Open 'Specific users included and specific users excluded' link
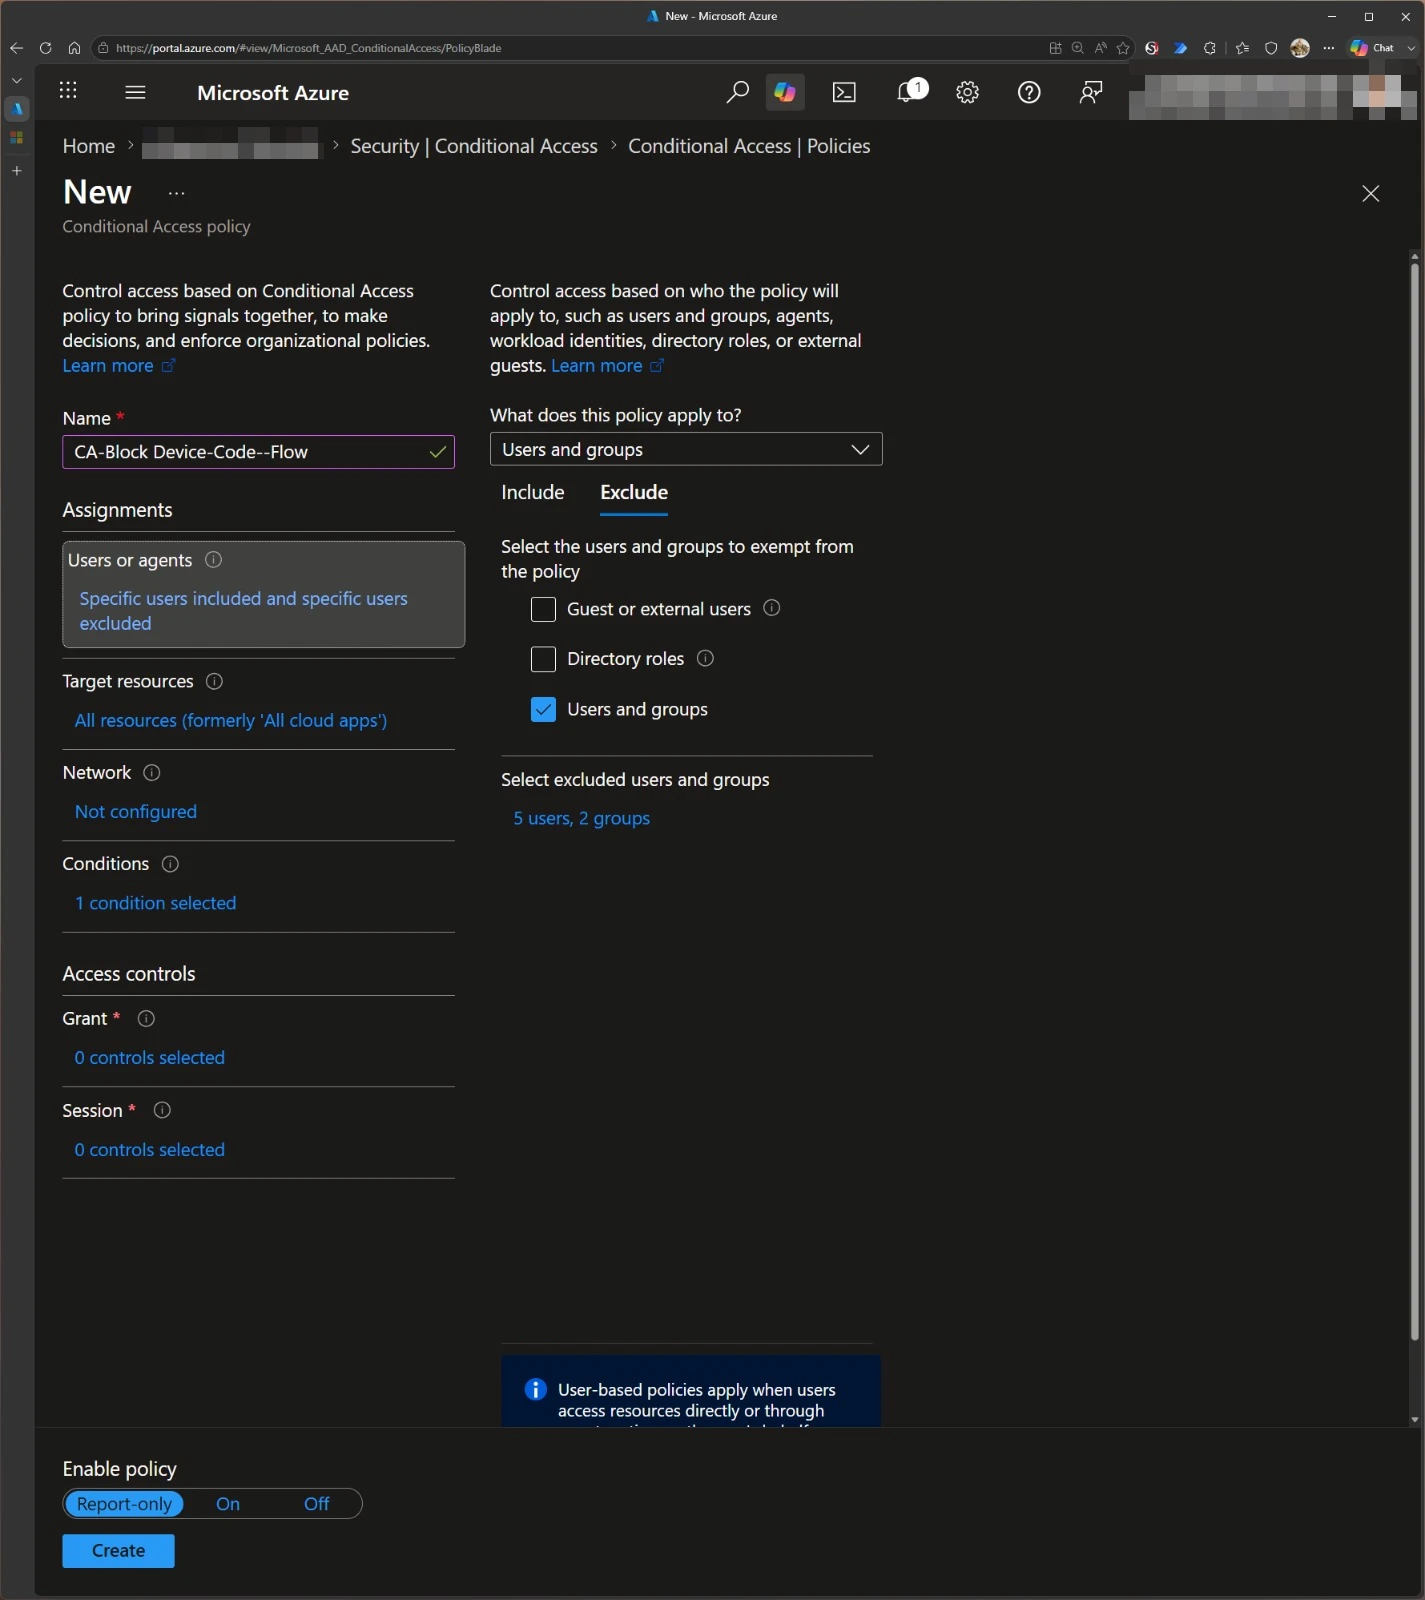 [244, 611]
